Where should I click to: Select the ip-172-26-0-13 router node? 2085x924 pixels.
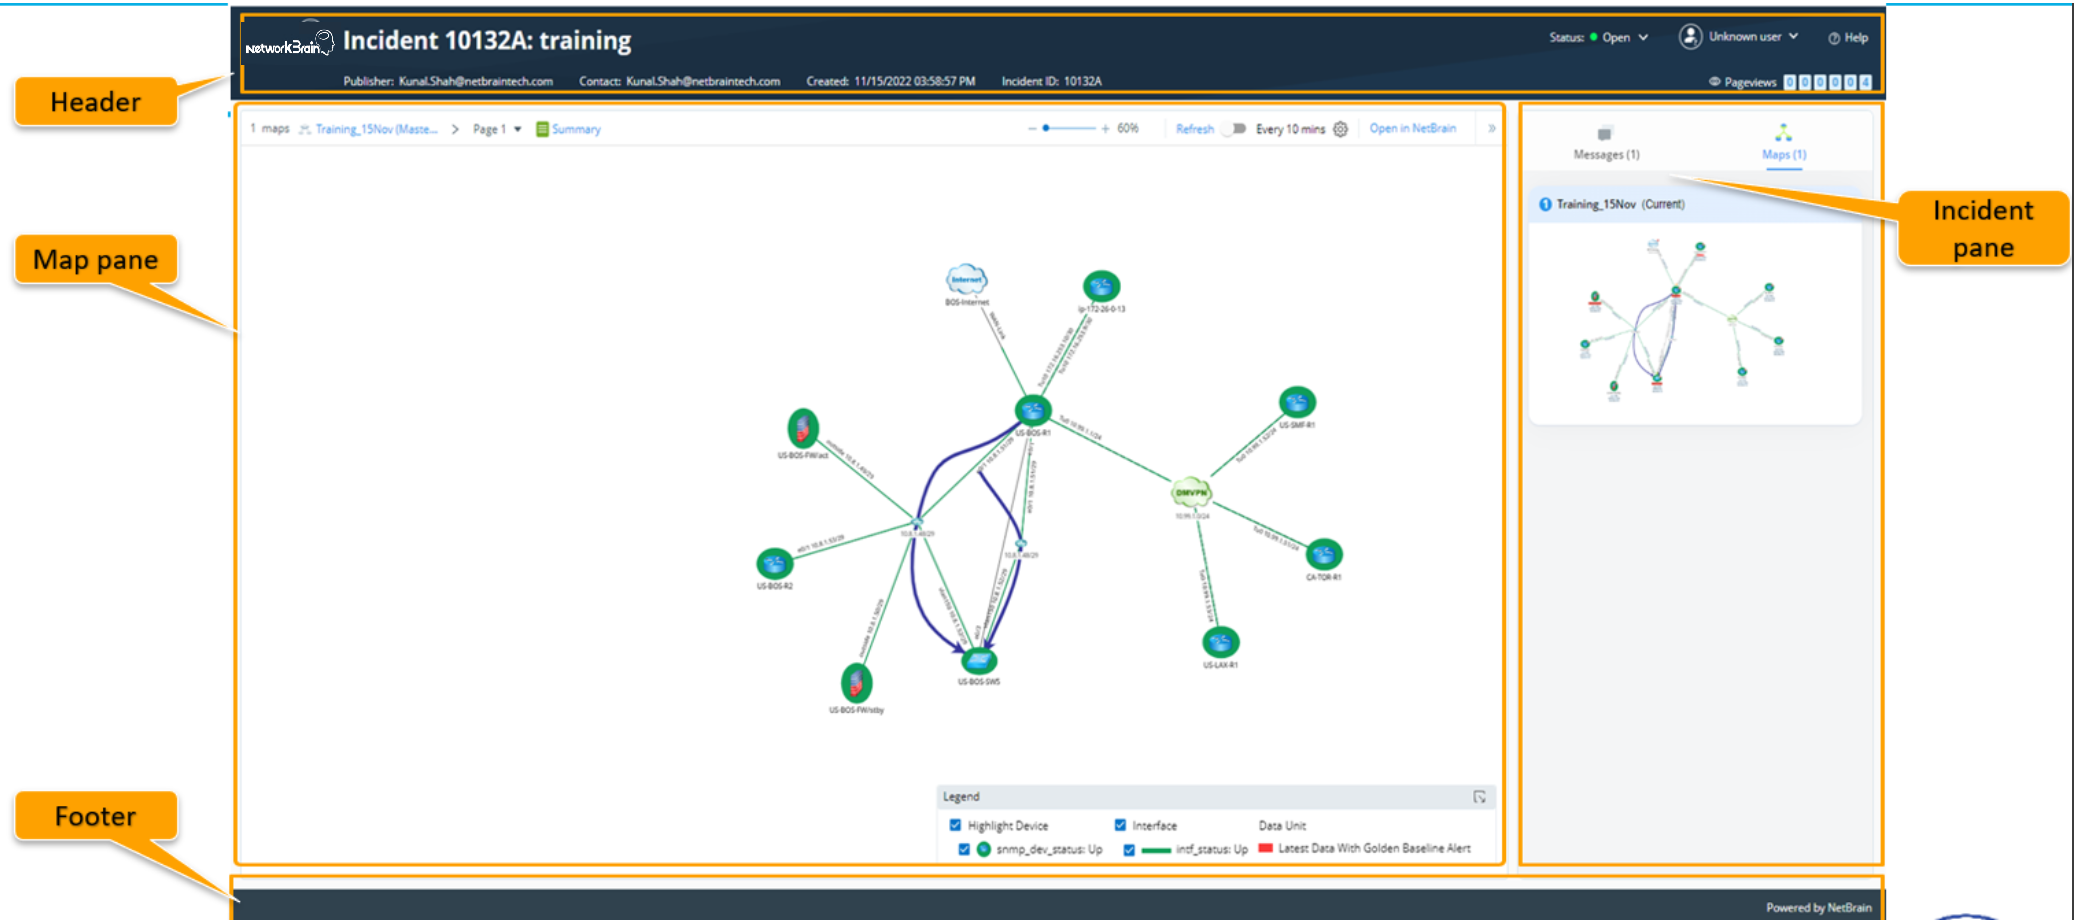(1101, 287)
